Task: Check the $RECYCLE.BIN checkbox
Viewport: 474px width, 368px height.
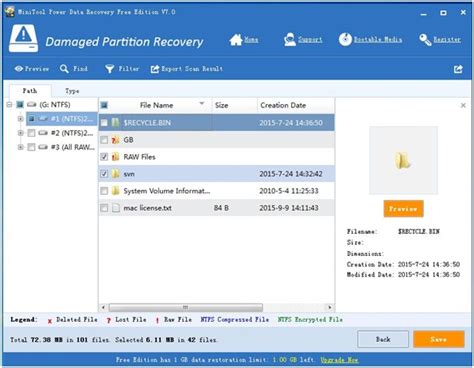Action: (104, 123)
